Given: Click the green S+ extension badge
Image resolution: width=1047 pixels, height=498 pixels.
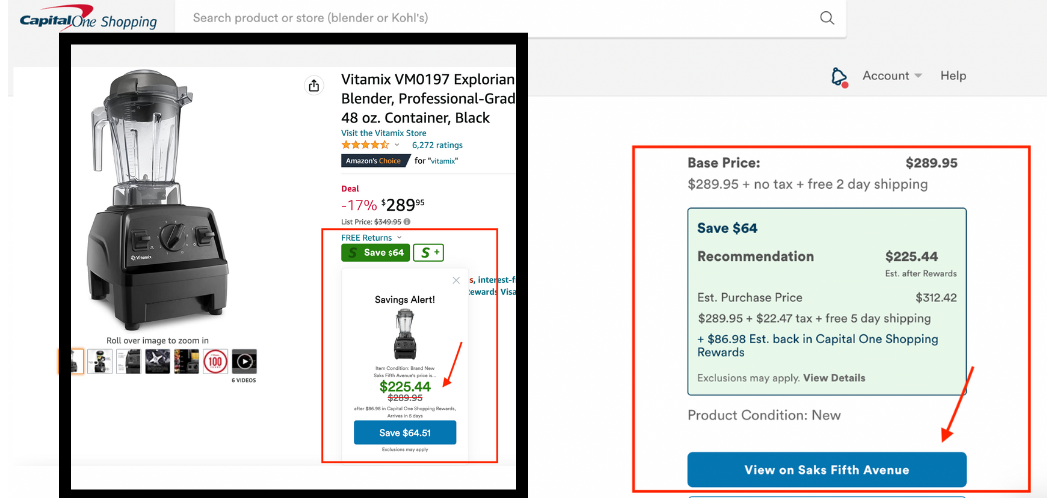Looking at the screenshot, I should click(429, 253).
